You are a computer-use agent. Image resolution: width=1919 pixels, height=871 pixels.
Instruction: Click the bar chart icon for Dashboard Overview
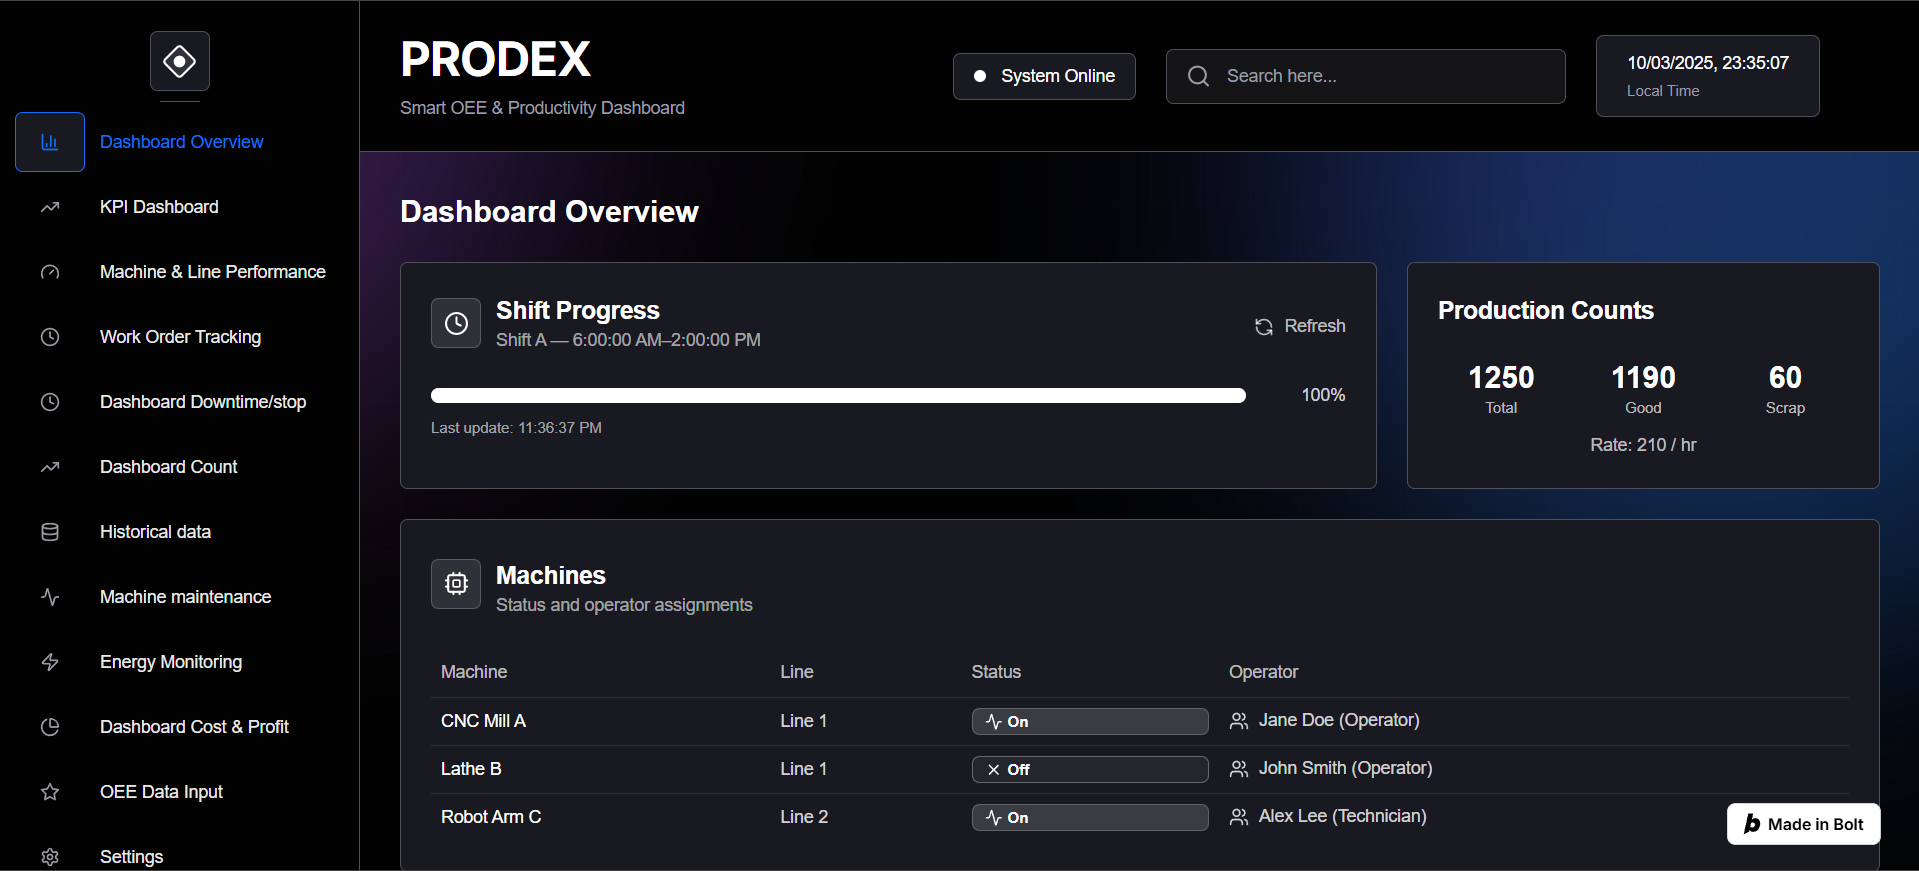[x=50, y=142]
